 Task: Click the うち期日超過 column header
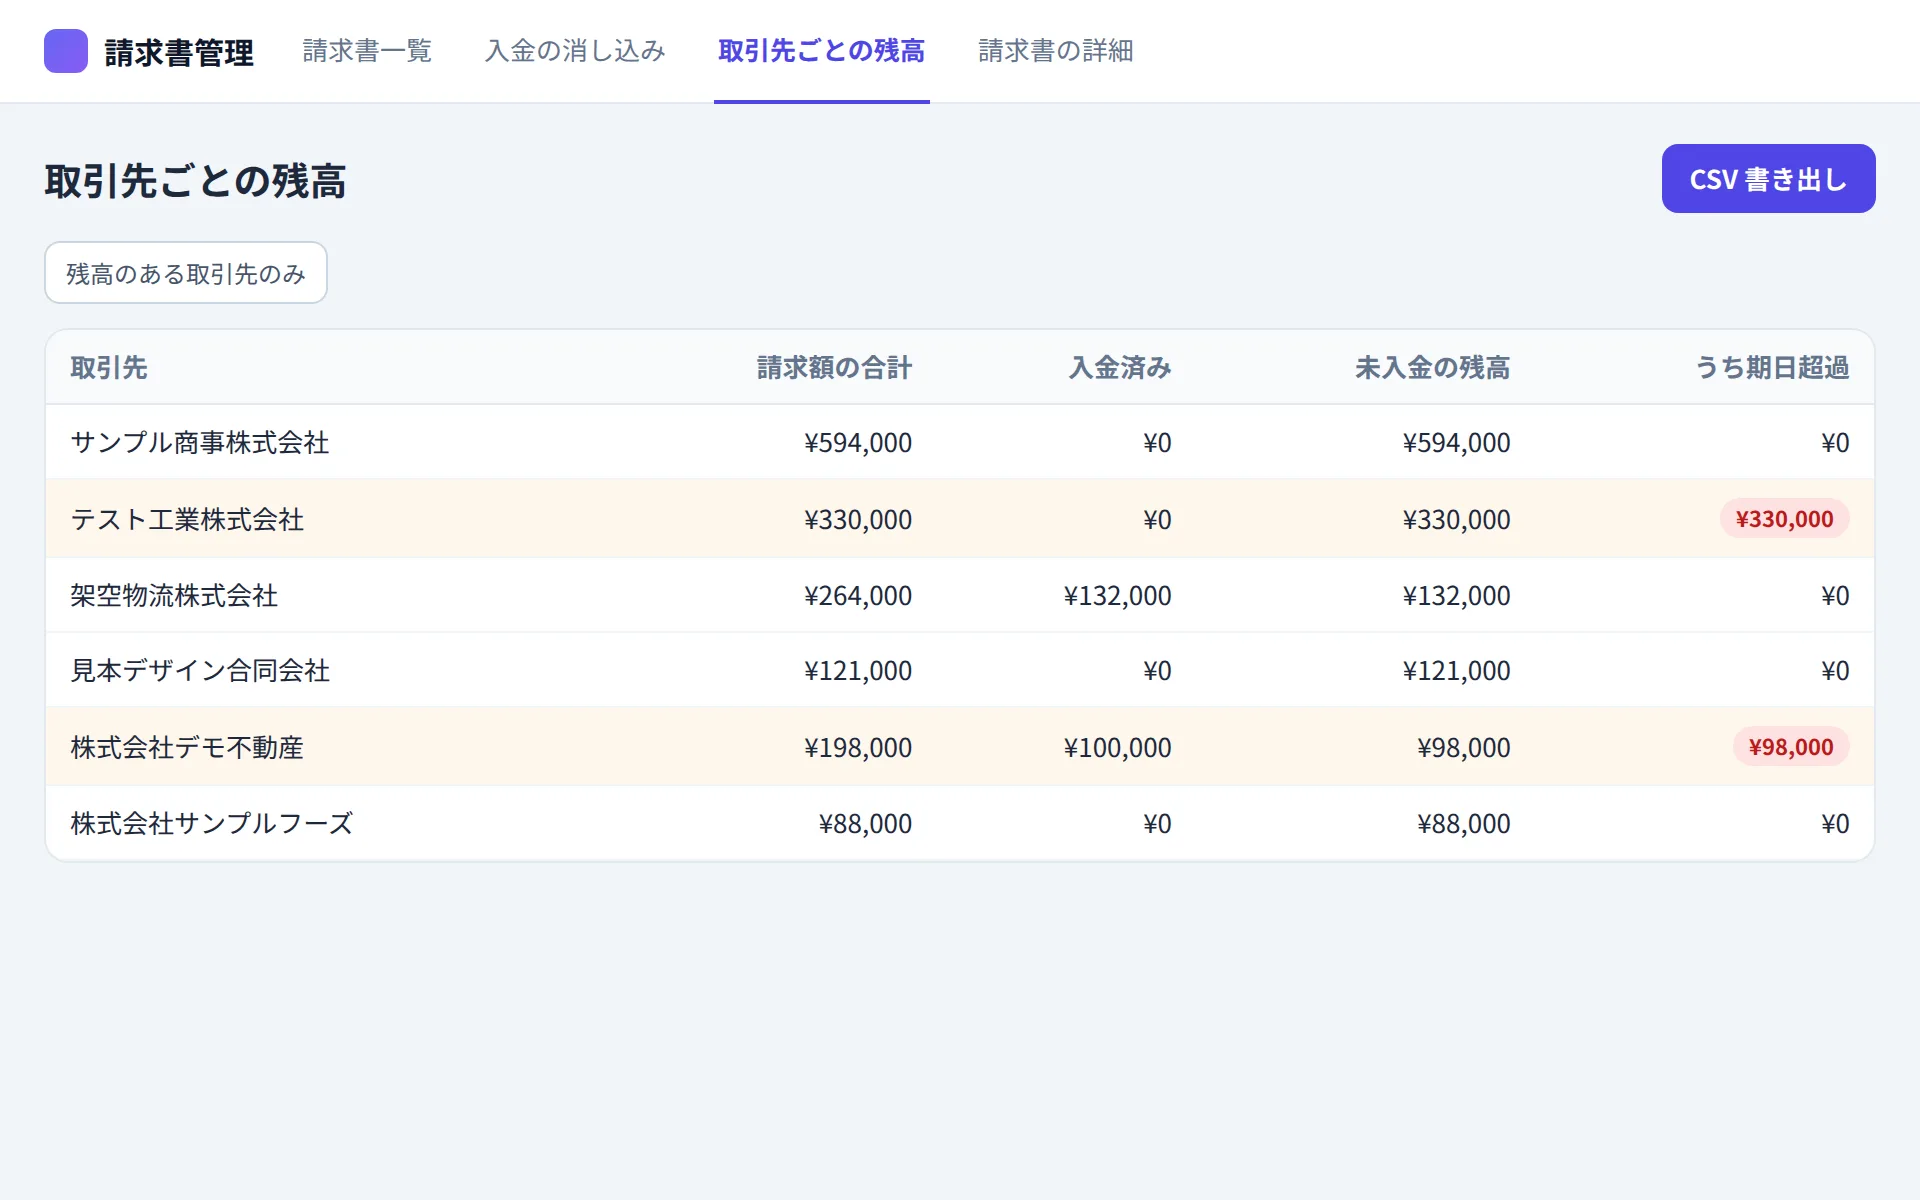click(1772, 368)
